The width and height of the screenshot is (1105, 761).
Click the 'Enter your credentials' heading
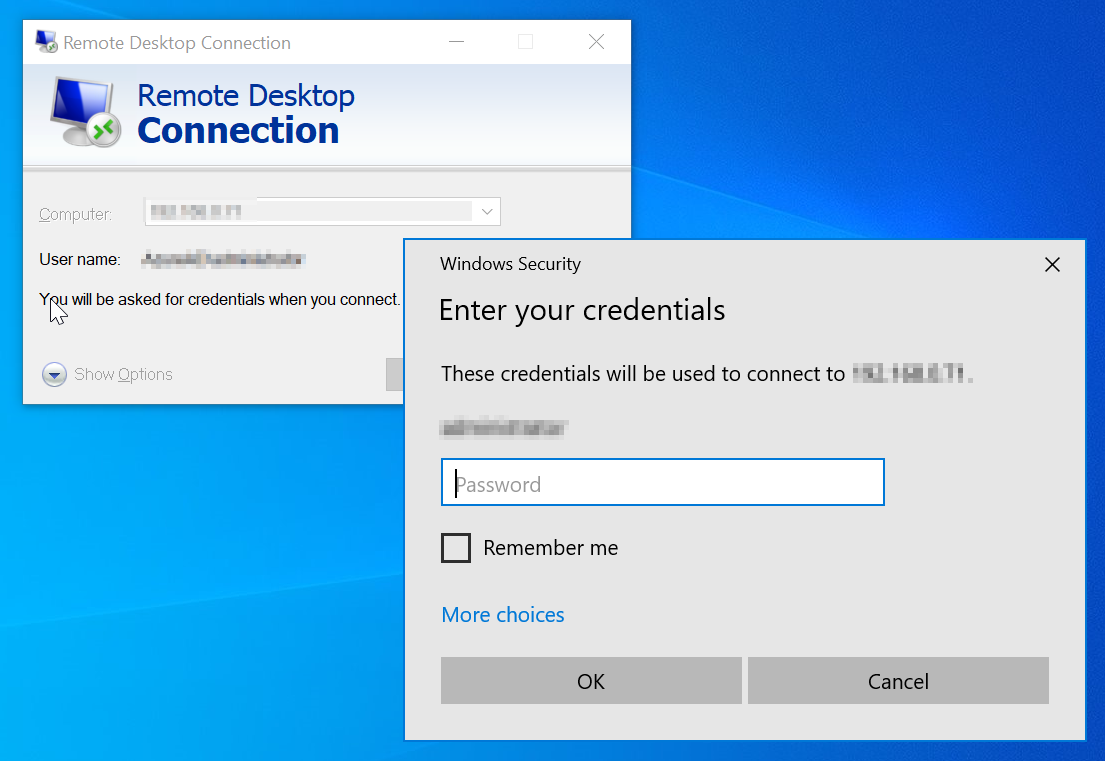[582, 311]
